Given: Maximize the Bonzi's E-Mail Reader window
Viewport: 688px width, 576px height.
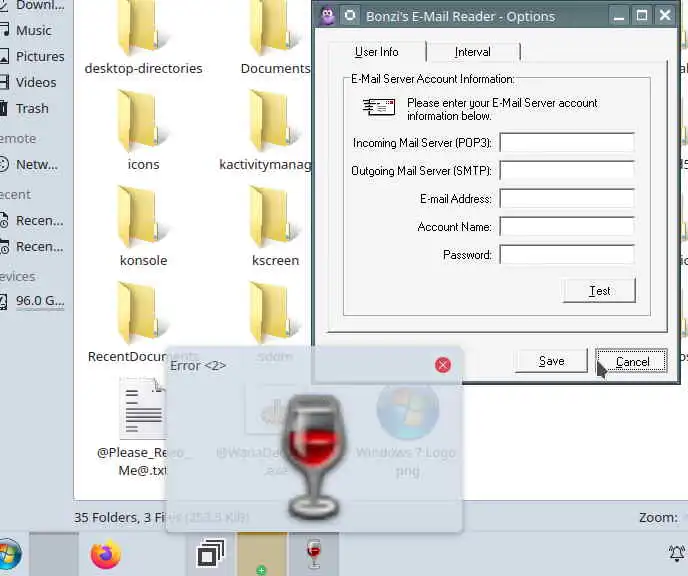Looking at the screenshot, I should click(641, 16).
